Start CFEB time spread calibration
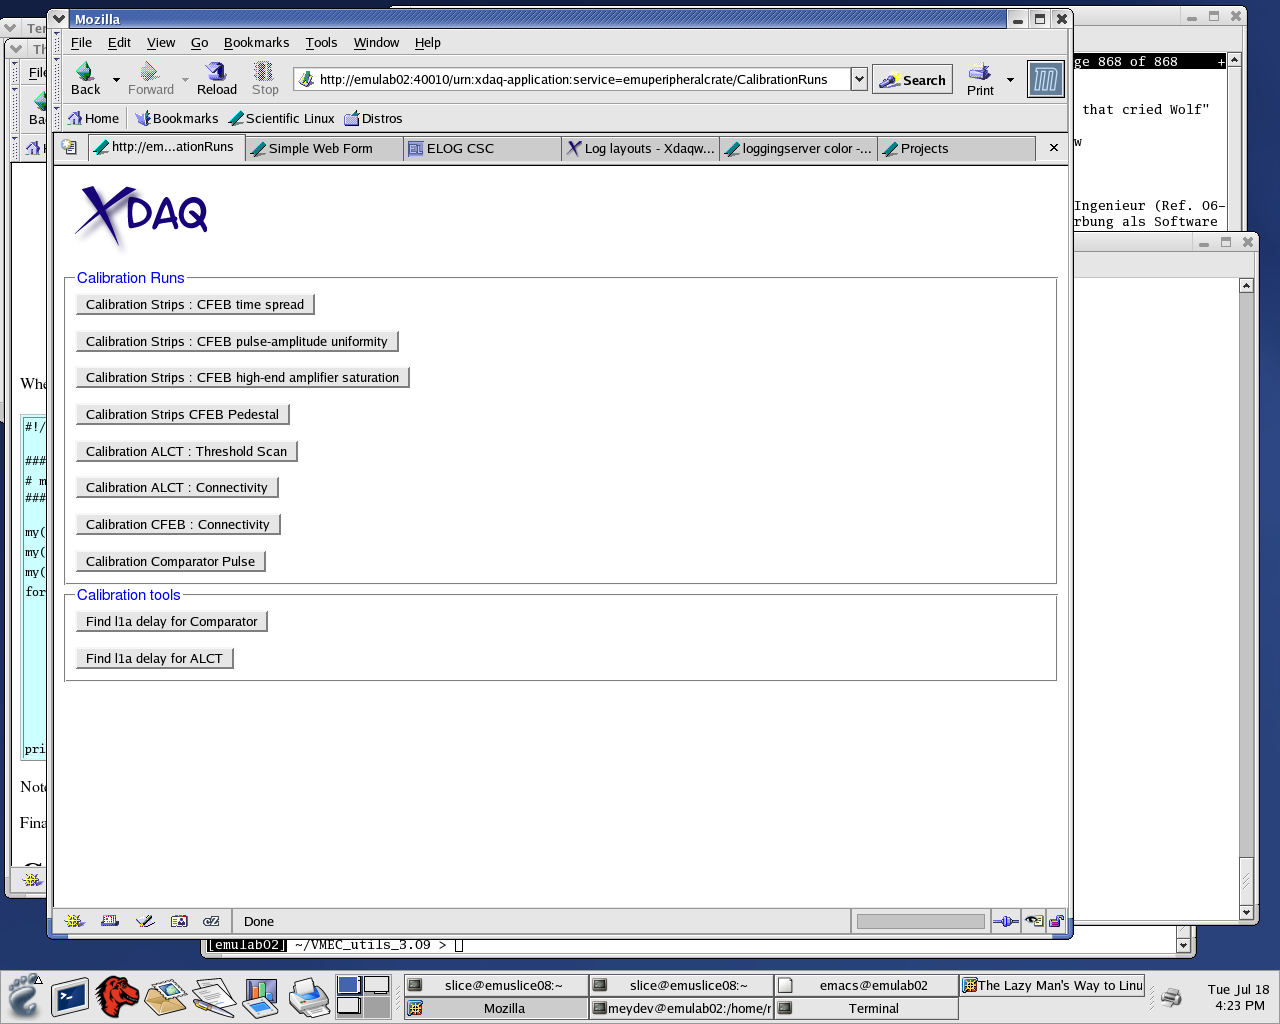The width and height of the screenshot is (1280, 1024). [195, 304]
